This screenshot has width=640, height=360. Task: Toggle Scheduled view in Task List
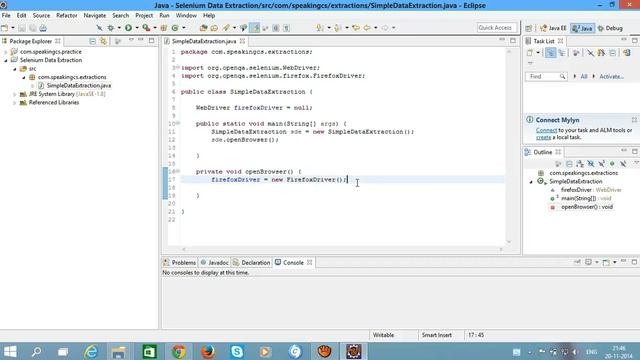(x=562, y=53)
